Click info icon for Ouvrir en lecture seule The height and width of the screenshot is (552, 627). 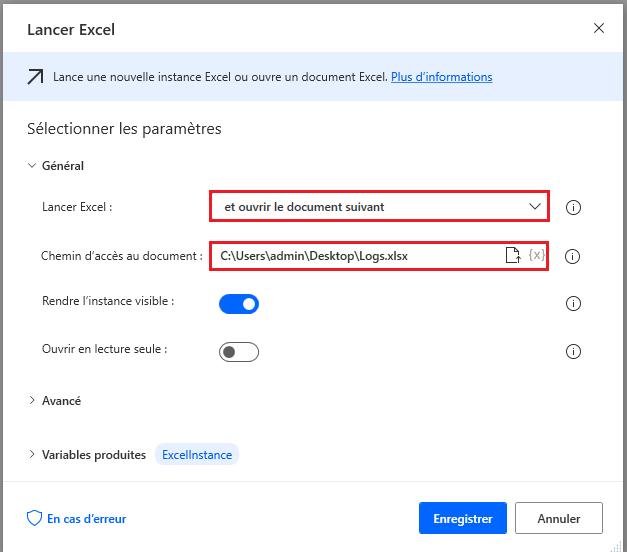pos(573,351)
